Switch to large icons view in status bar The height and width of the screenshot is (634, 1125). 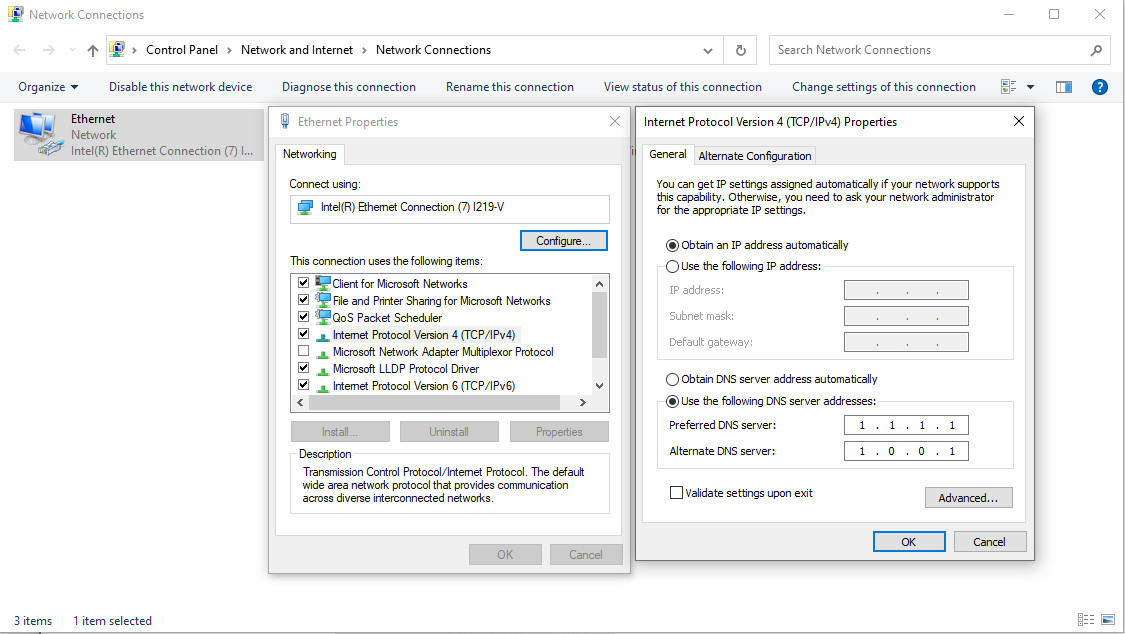1107,621
